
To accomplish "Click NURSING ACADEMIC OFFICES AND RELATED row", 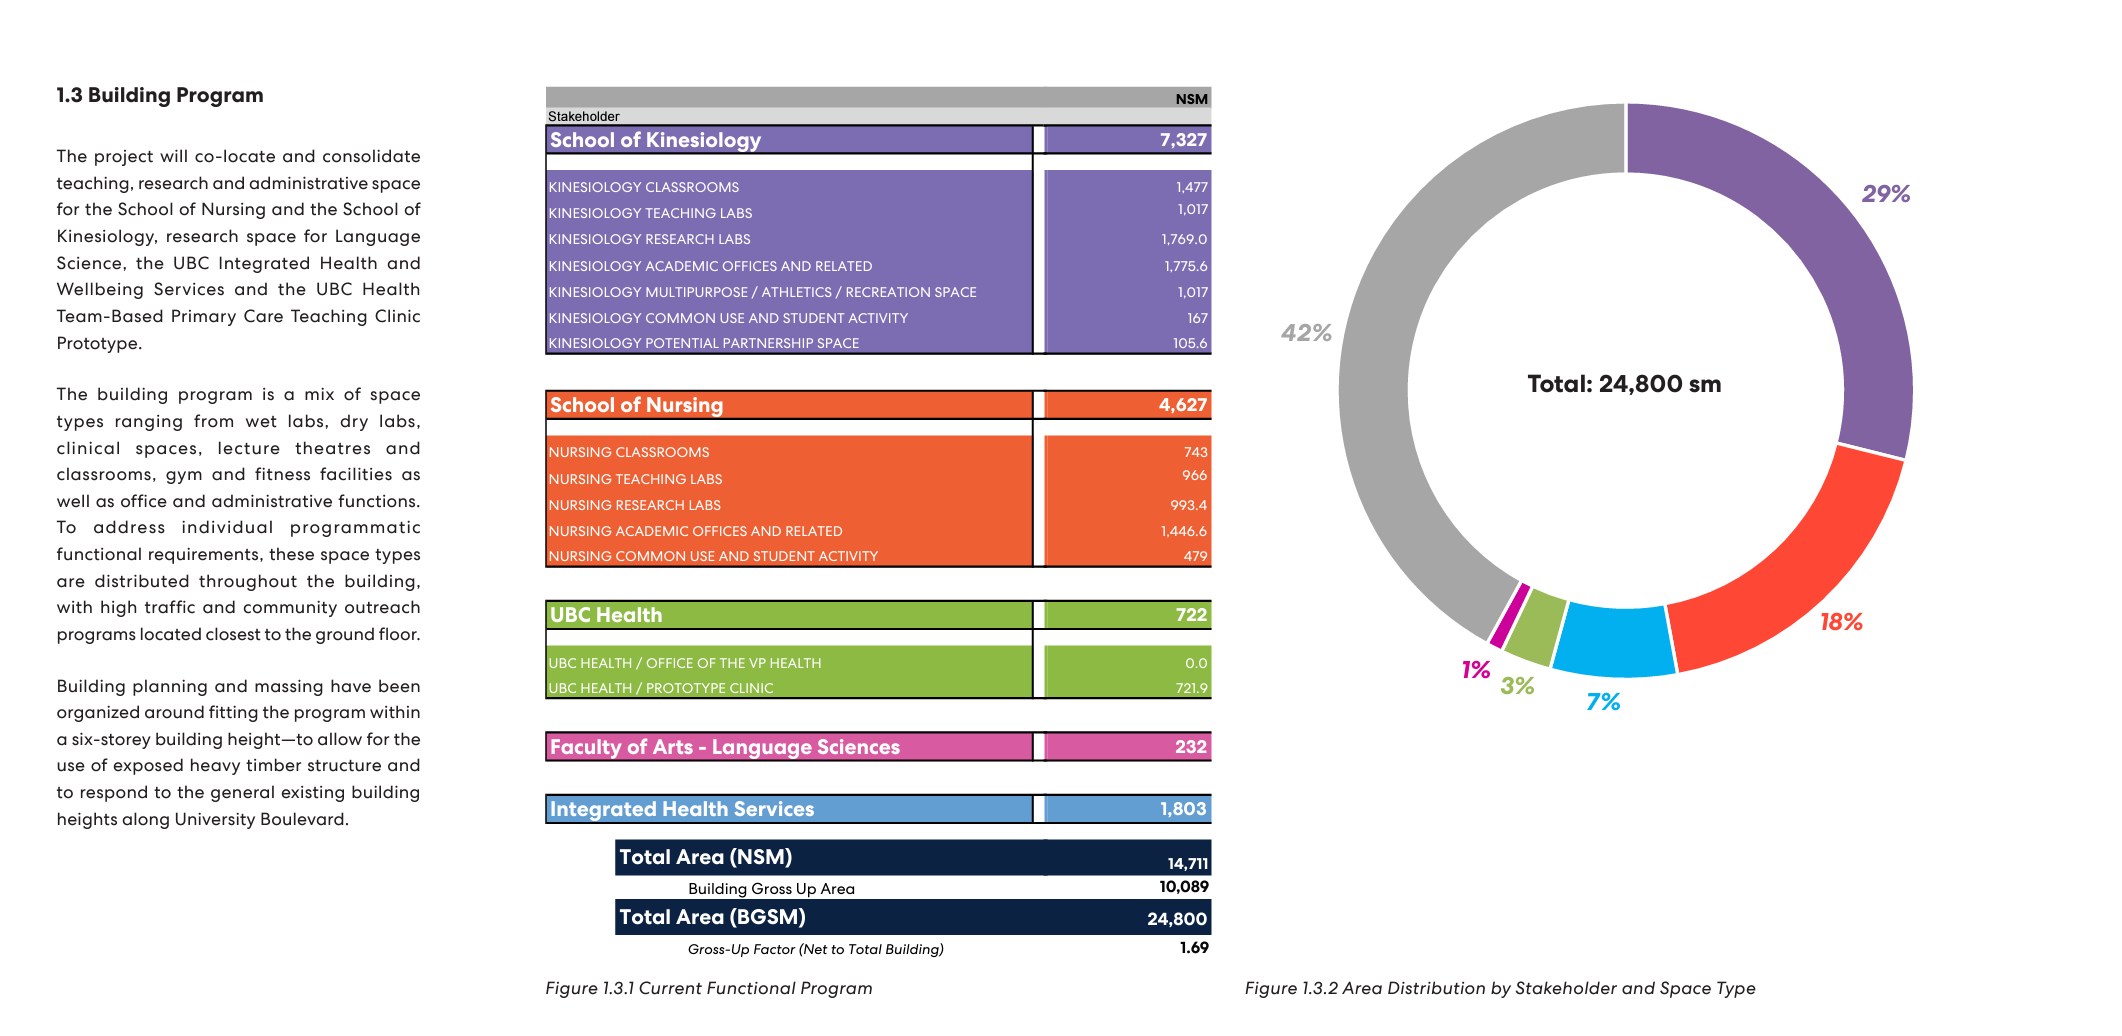I will coord(878,531).
